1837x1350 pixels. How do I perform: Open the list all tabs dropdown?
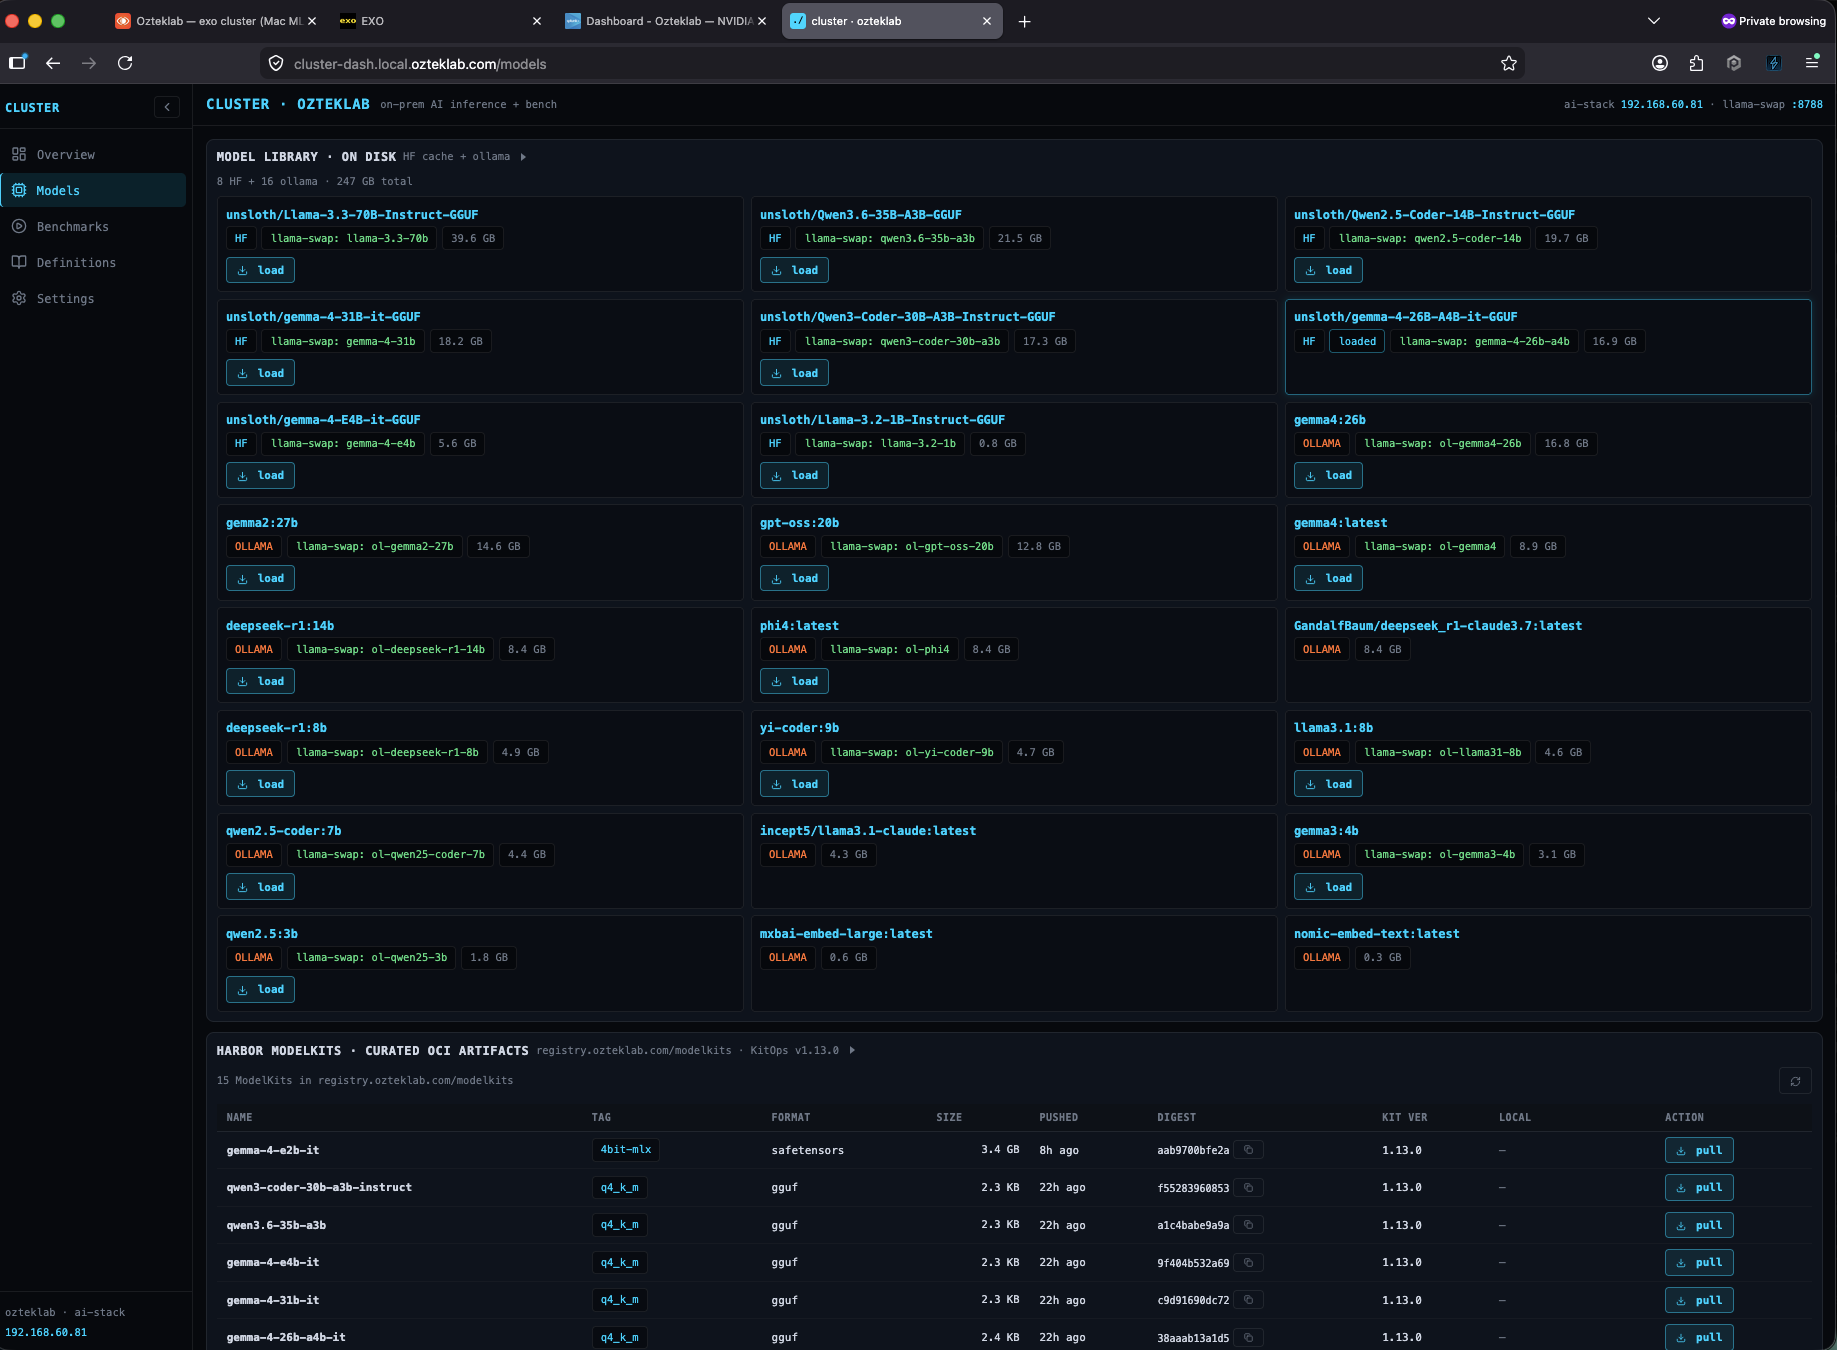(x=1654, y=21)
